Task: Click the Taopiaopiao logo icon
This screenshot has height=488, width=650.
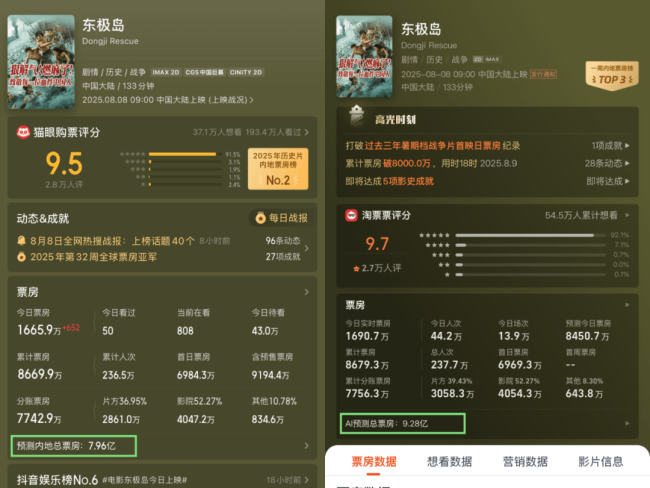Action: [351, 215]
